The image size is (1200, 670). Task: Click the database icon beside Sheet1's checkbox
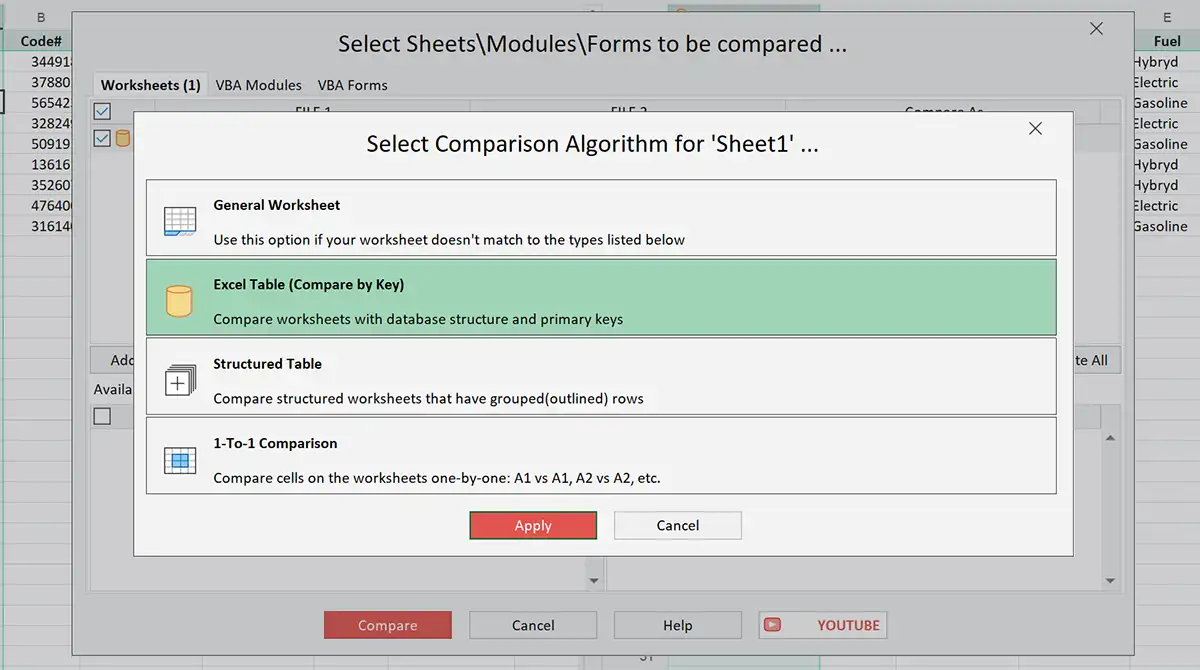click(123, 138)
